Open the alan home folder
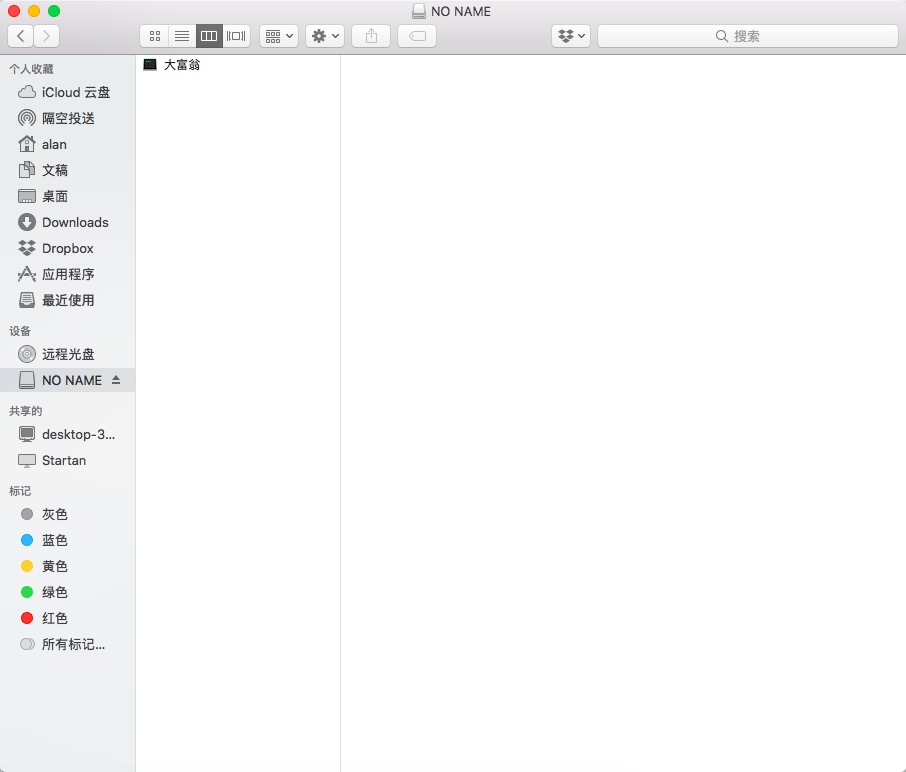906x772 pixels. pos(54,144)
